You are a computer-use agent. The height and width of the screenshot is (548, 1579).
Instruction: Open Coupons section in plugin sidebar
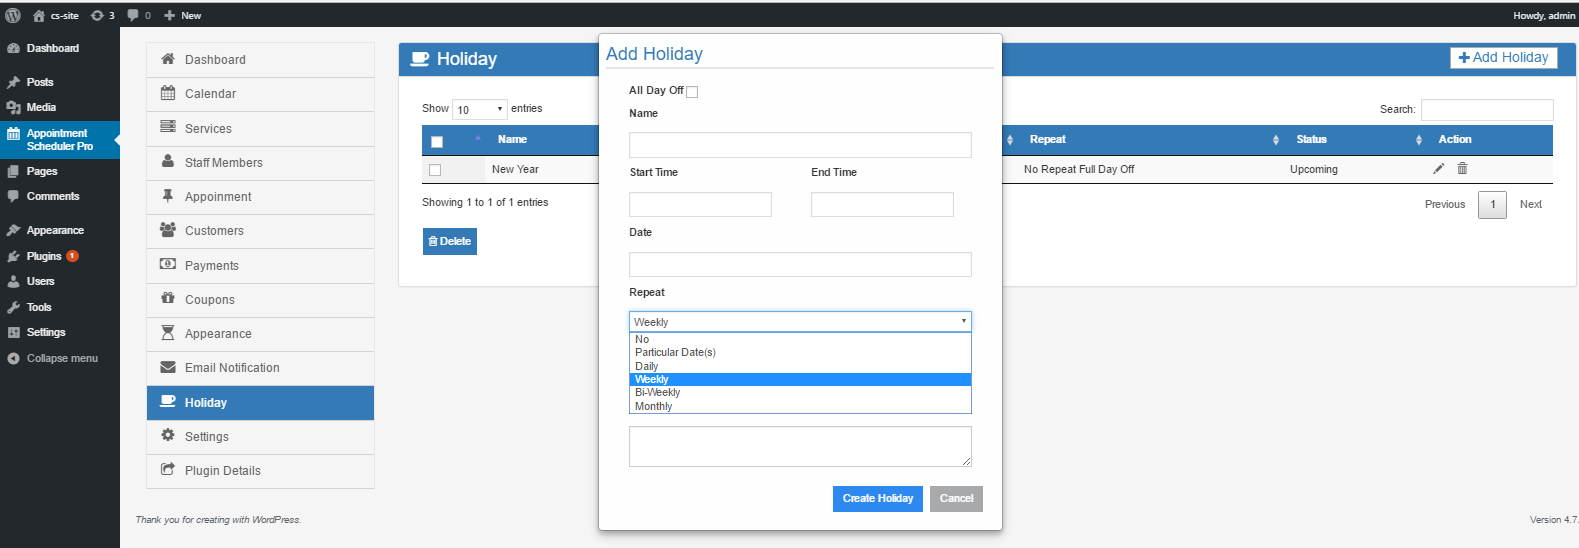(x=209, y=300)
